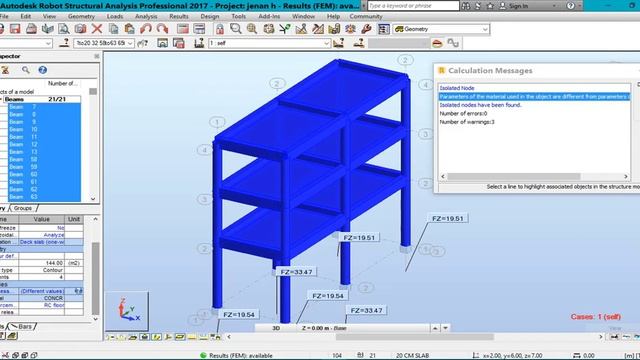The width and height of the screenshot is (640, 360).
Task: Open the bar selection '1to20 32 58to63' dropdown
Action: (130, 43)
